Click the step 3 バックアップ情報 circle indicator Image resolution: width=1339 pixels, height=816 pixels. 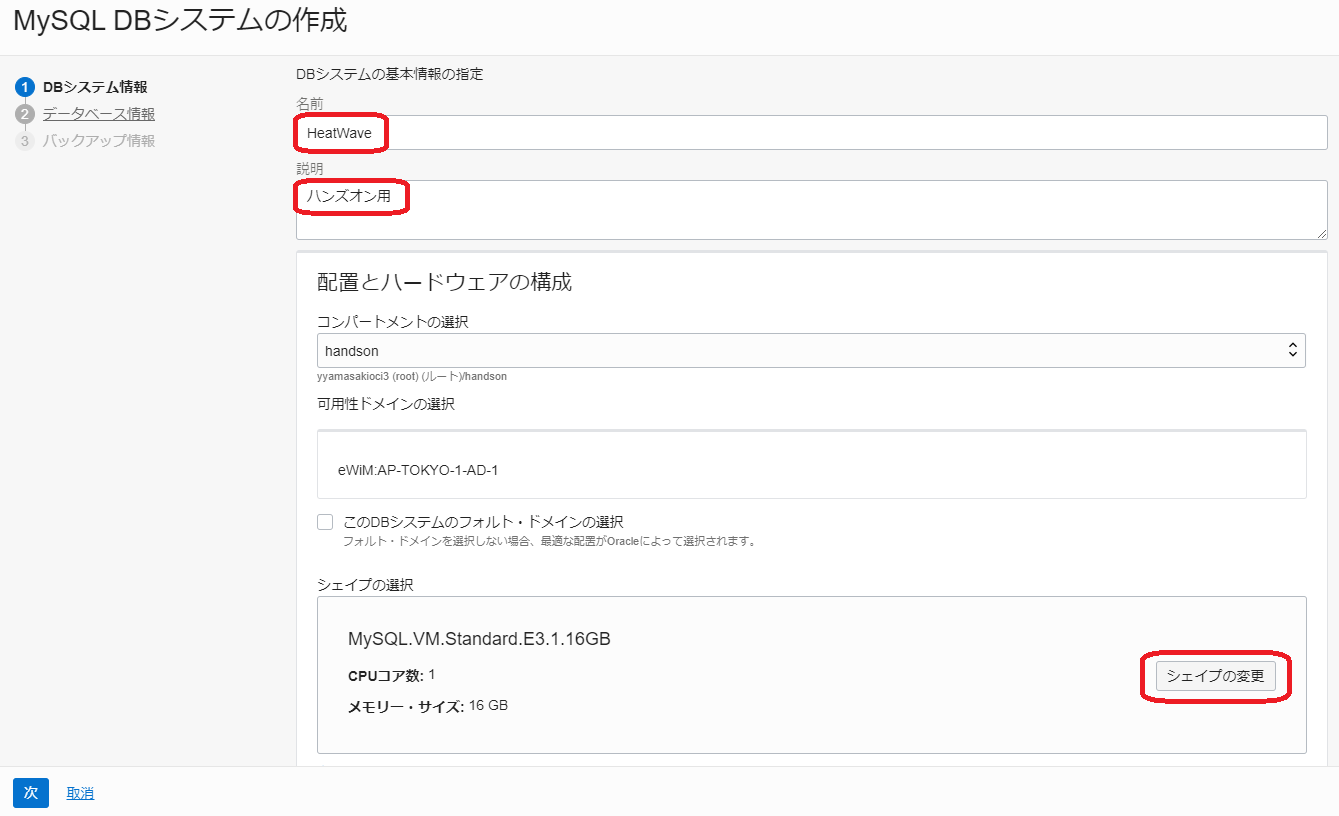click(x=26, y=140)
